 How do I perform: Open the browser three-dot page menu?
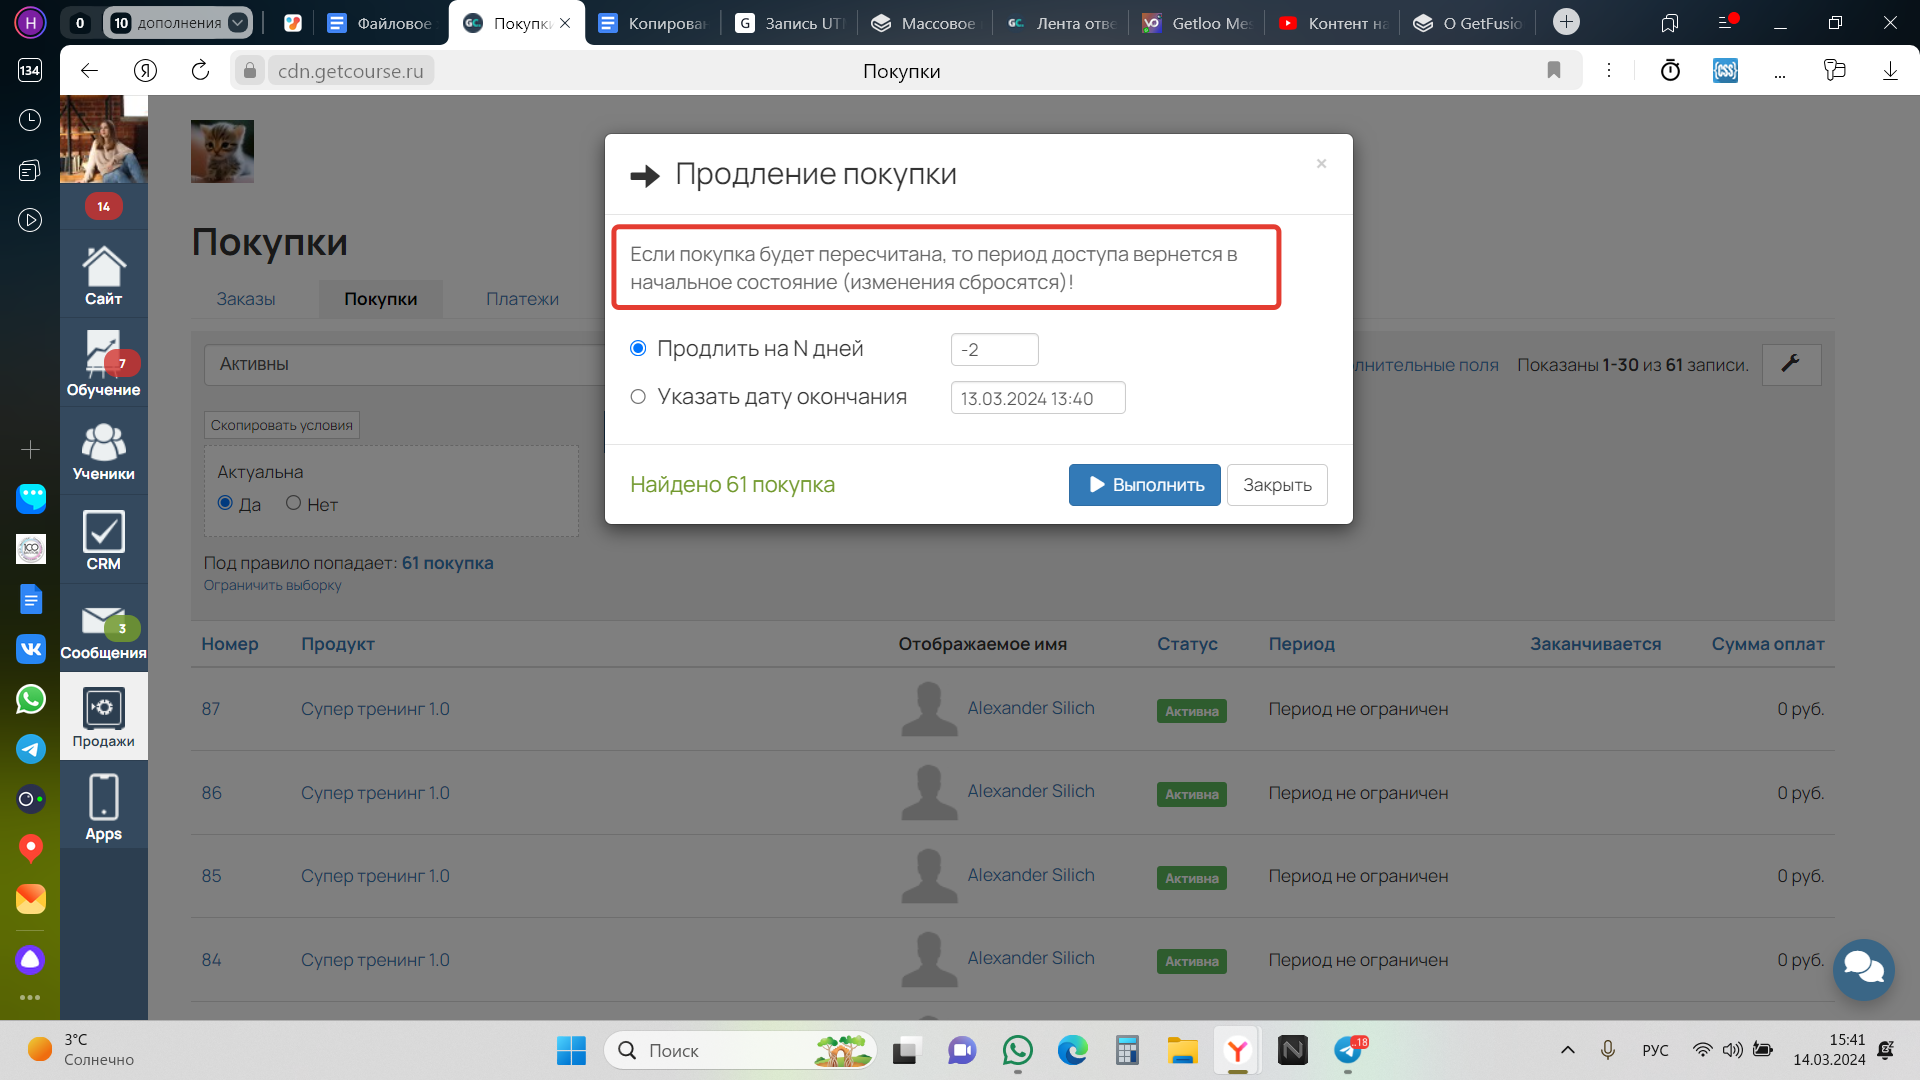point(1608,71)
